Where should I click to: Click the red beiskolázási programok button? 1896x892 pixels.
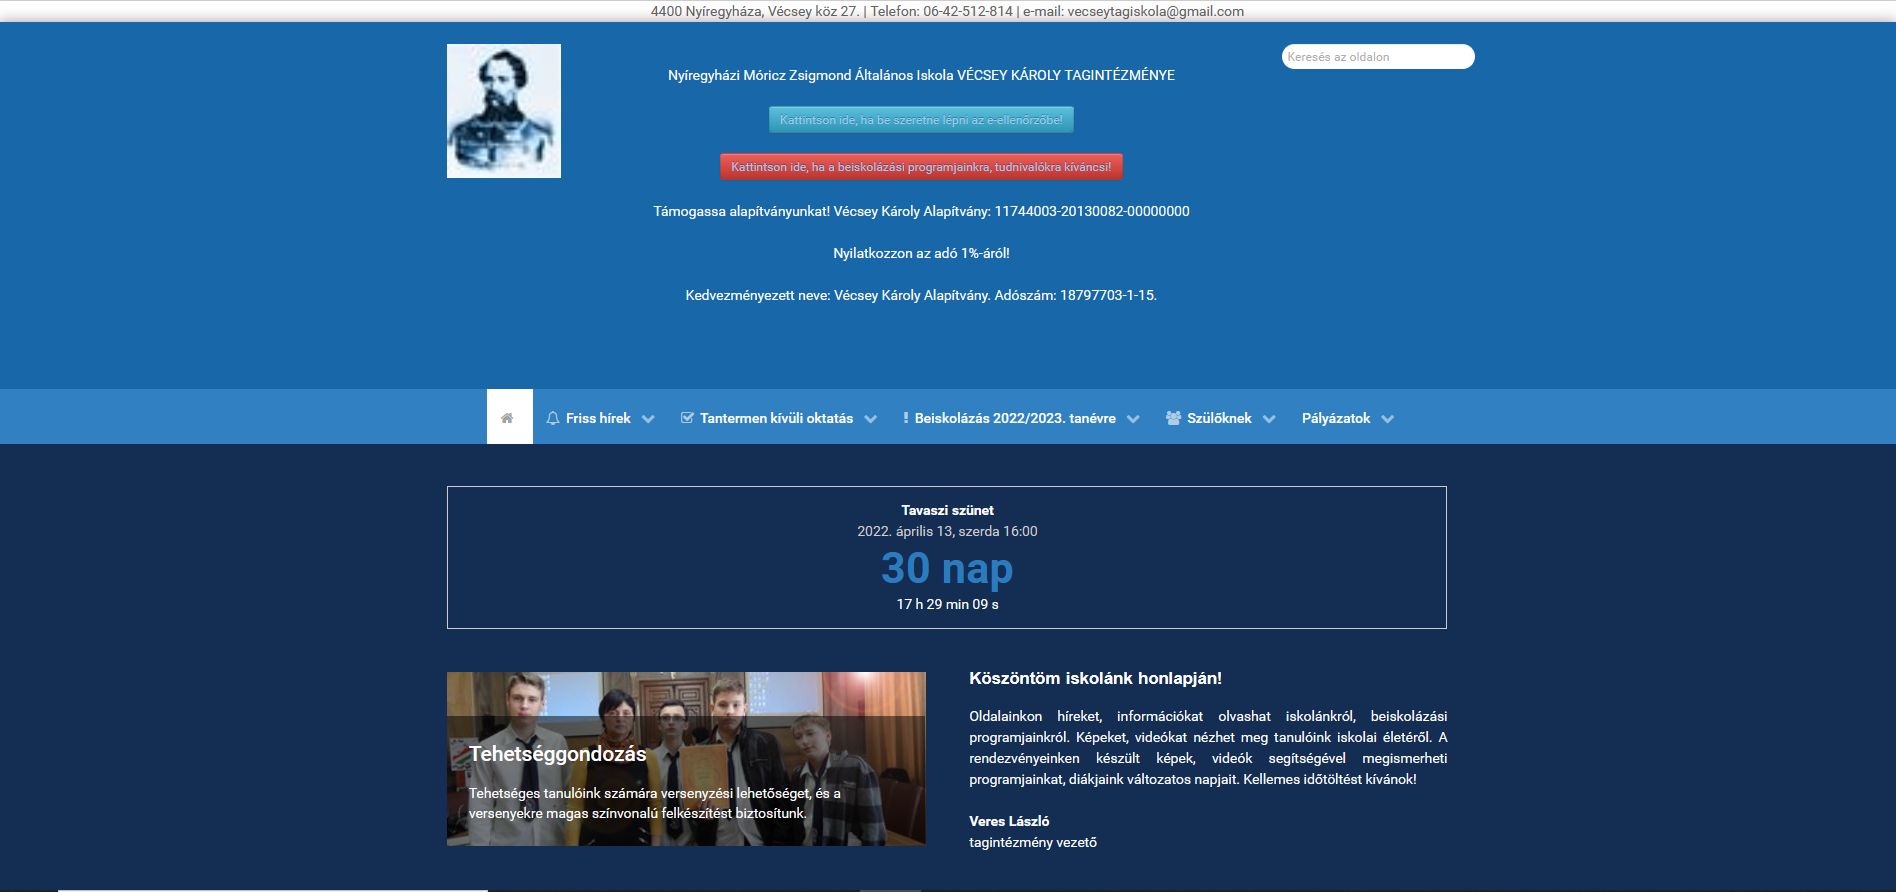coord(921,167)
